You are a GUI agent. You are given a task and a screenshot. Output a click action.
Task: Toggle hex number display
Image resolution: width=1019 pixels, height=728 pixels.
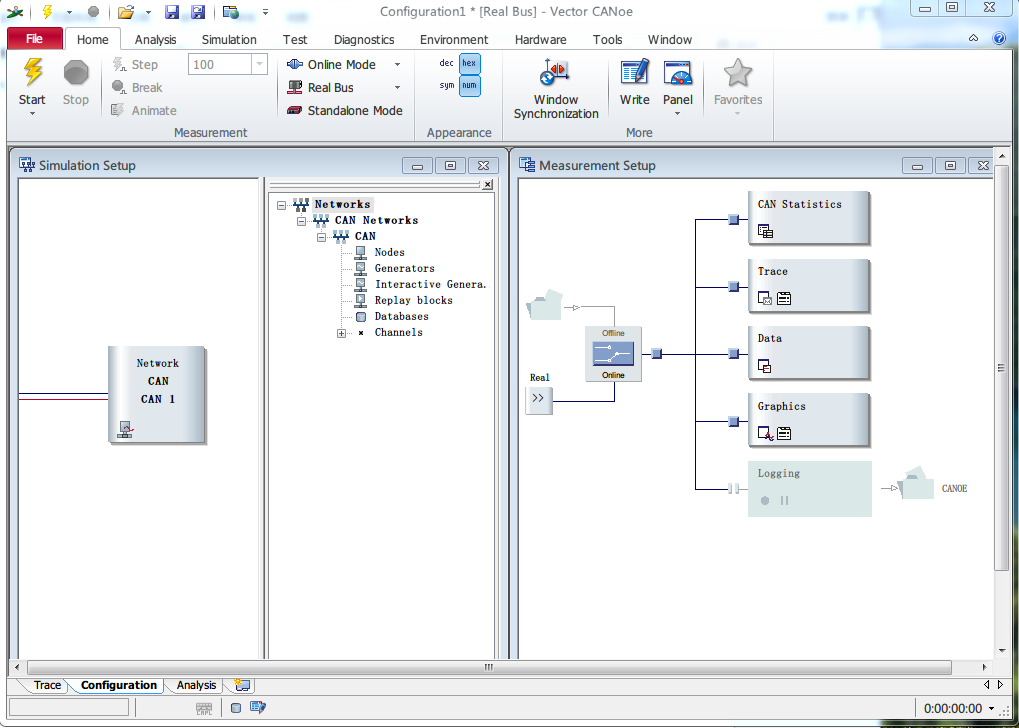[x=469, y=63]
